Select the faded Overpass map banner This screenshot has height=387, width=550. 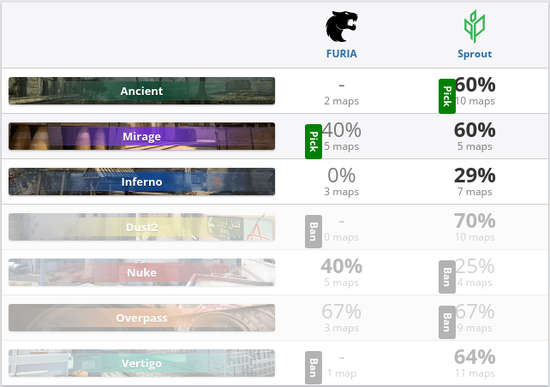[142, 318]
